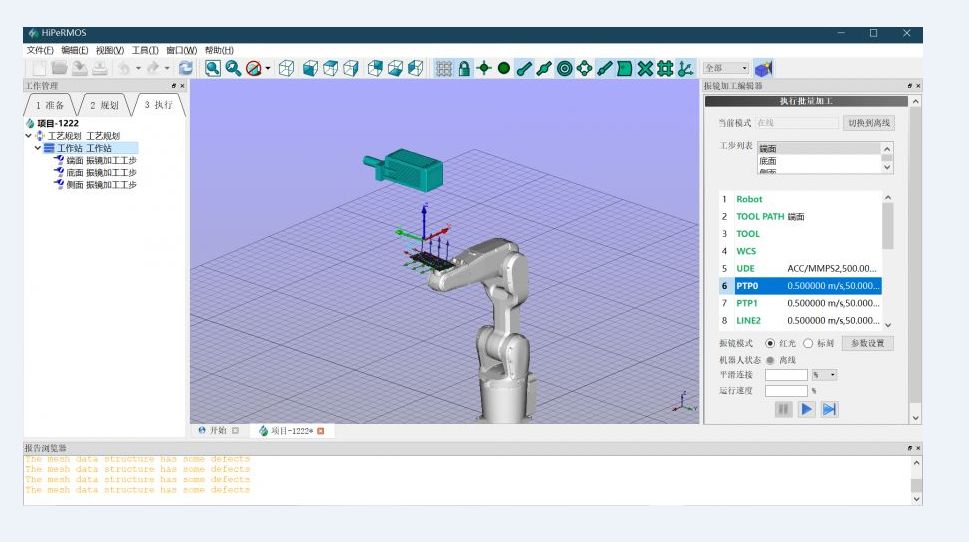Collapse the 工艺规划 tree node
This screenshot has width=969, height=542.
28,135
